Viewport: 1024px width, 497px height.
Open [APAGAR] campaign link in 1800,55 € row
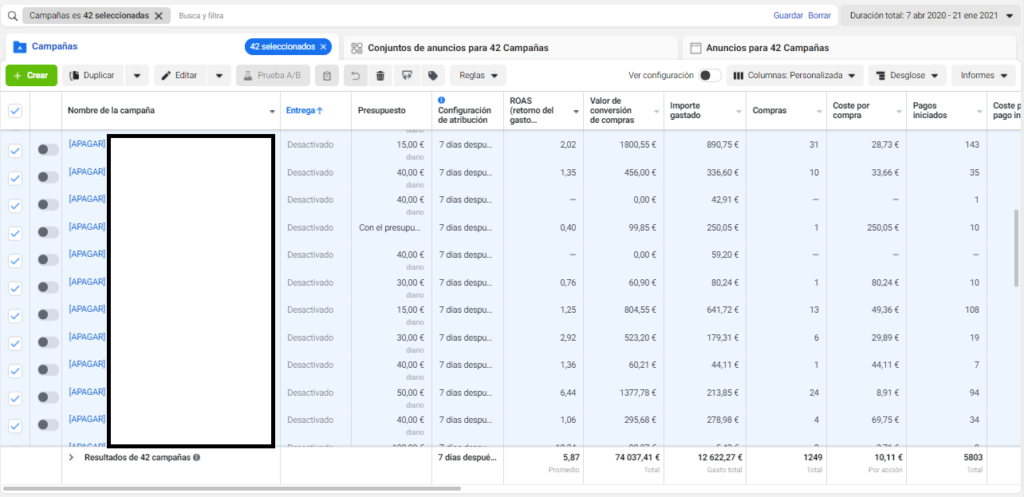[87, 144]
